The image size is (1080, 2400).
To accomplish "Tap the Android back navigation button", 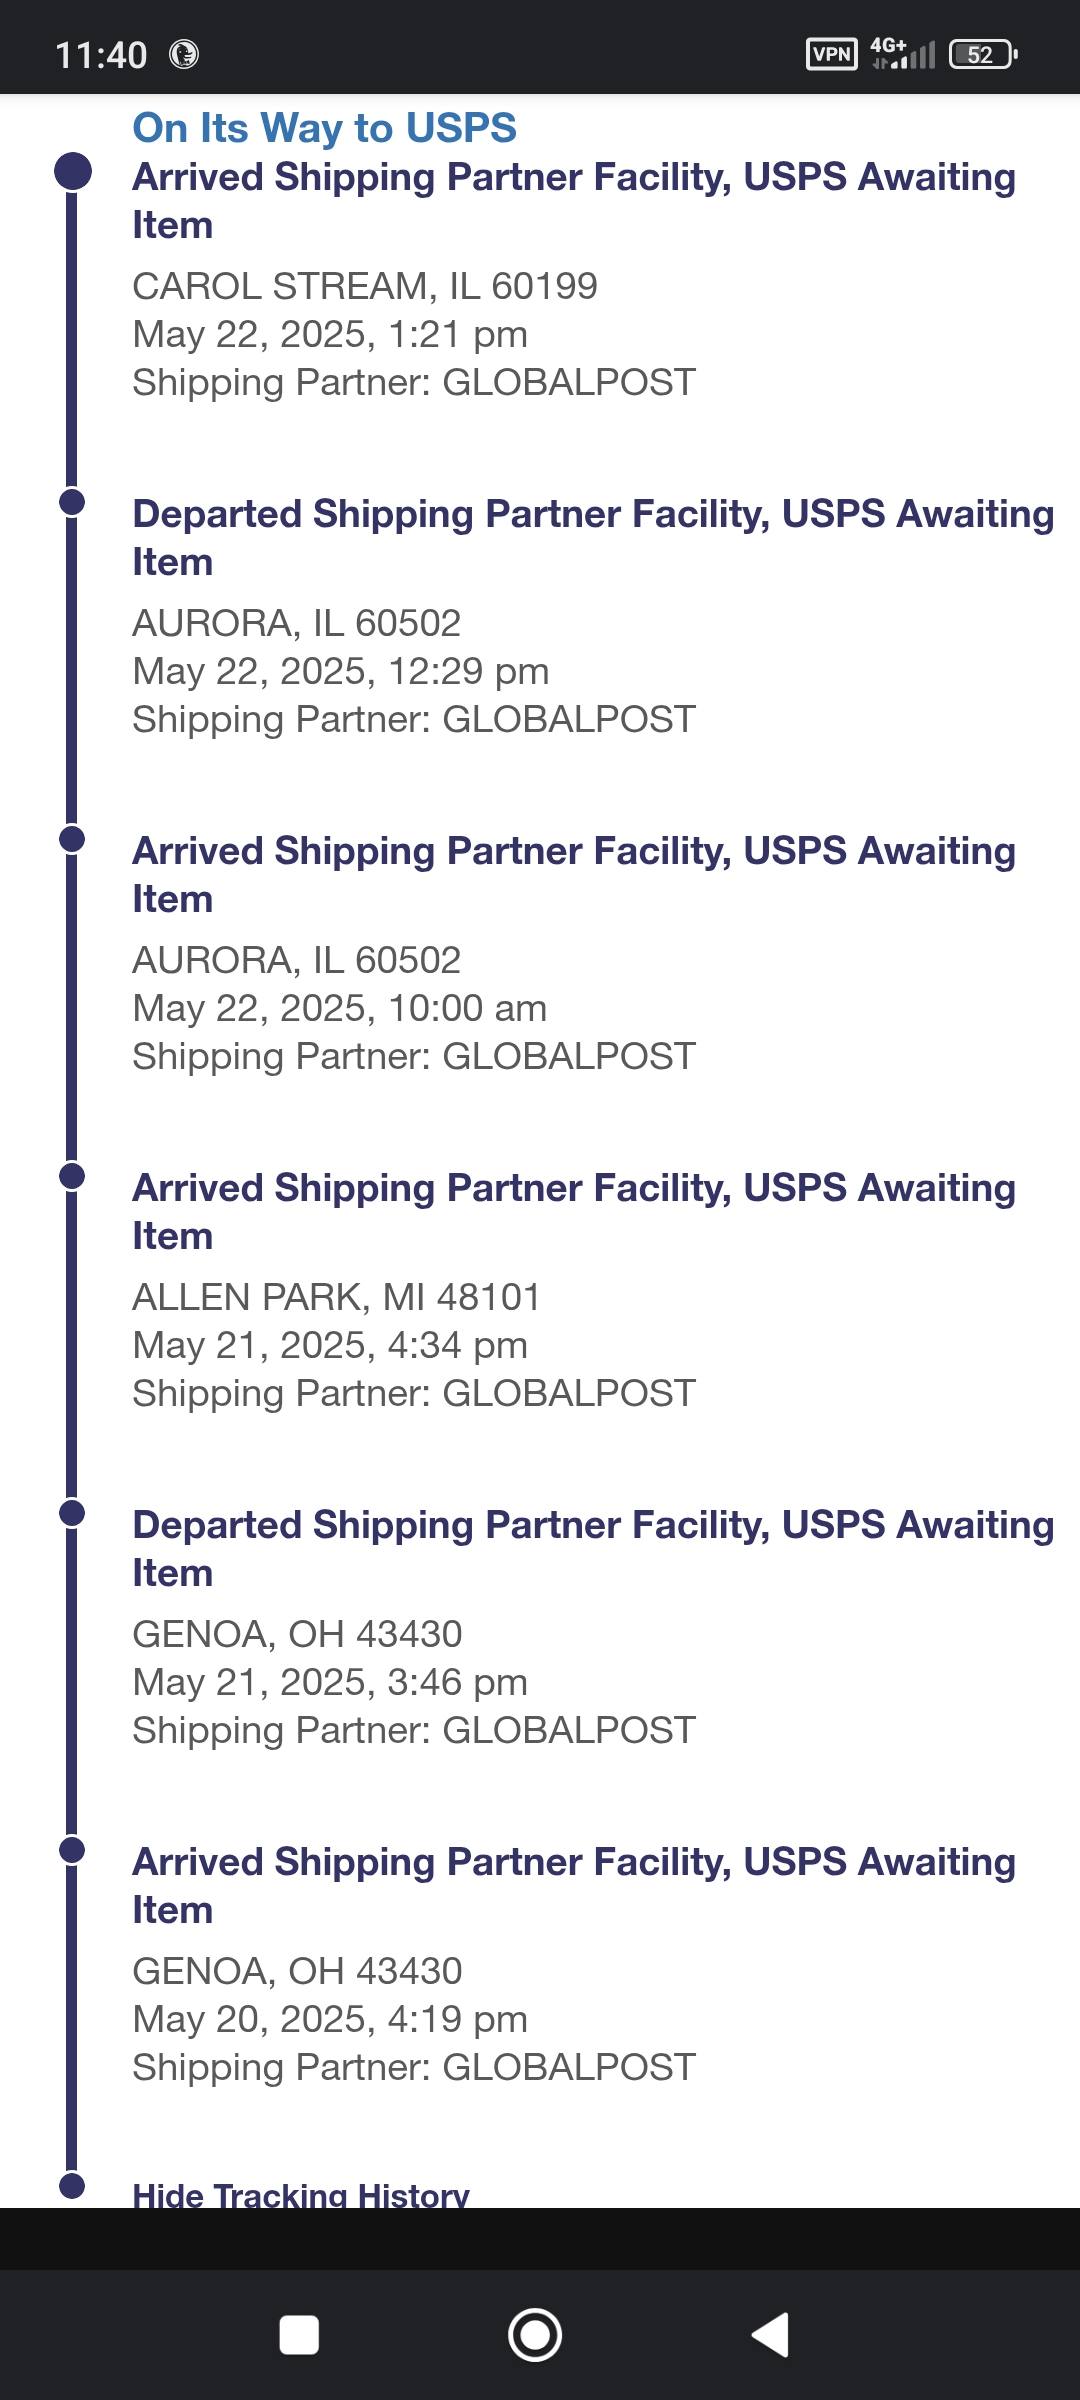I will coord(771,2335).
